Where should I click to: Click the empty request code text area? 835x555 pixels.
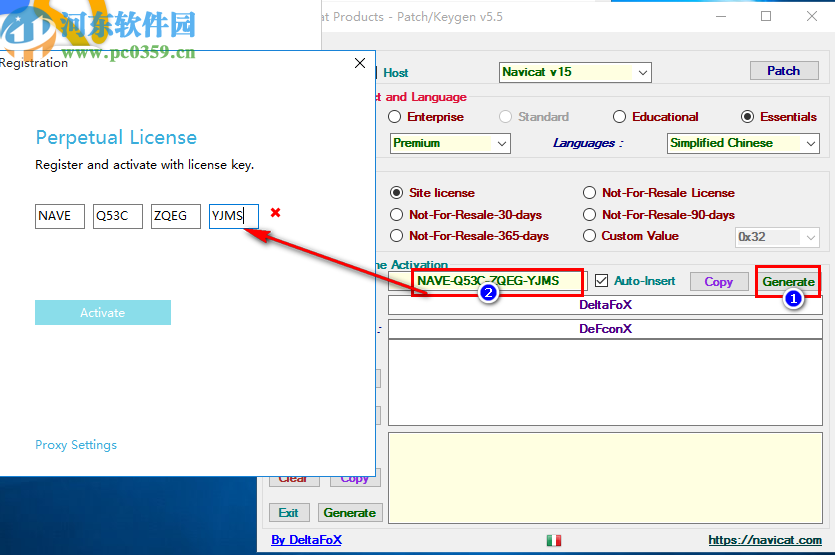click(x=605, y=382)
